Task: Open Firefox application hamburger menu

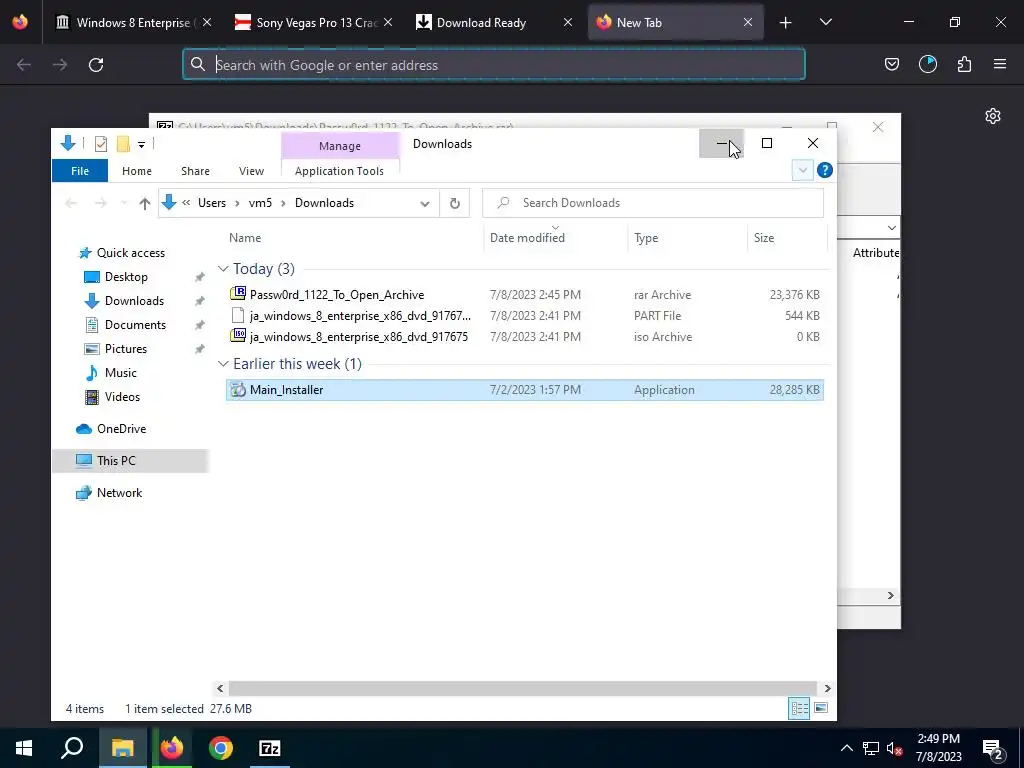Action: point(1000,64)
